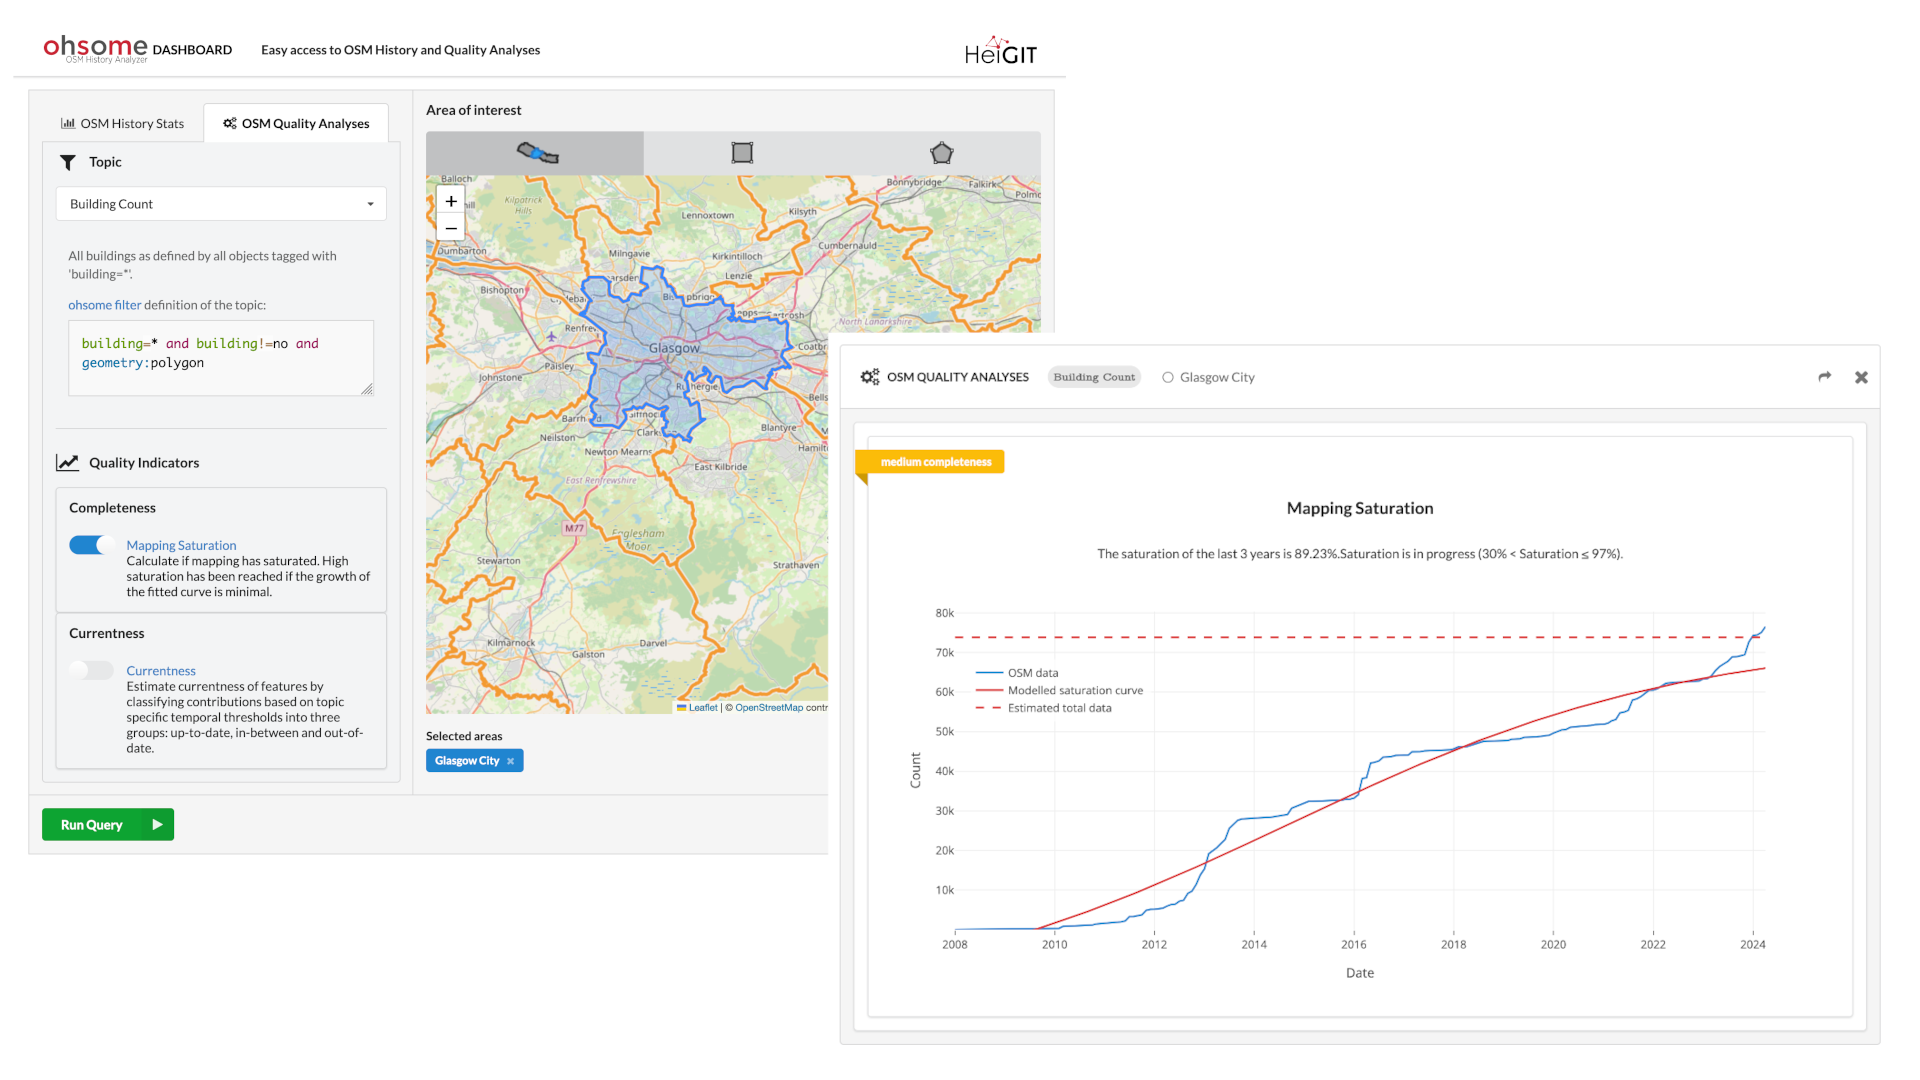Switch to OSM Quality Analyses tab
Screen dimensions: 1920x1080
(296, 124)
